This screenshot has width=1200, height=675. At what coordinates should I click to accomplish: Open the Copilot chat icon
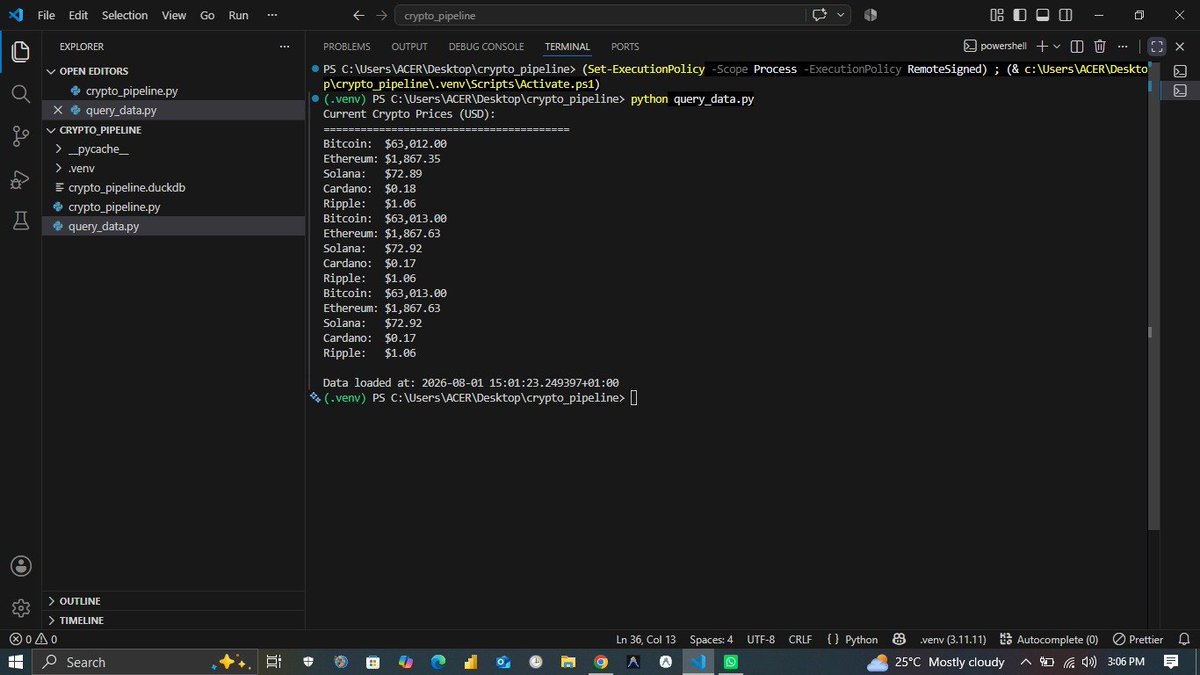(x=820, y=15)
